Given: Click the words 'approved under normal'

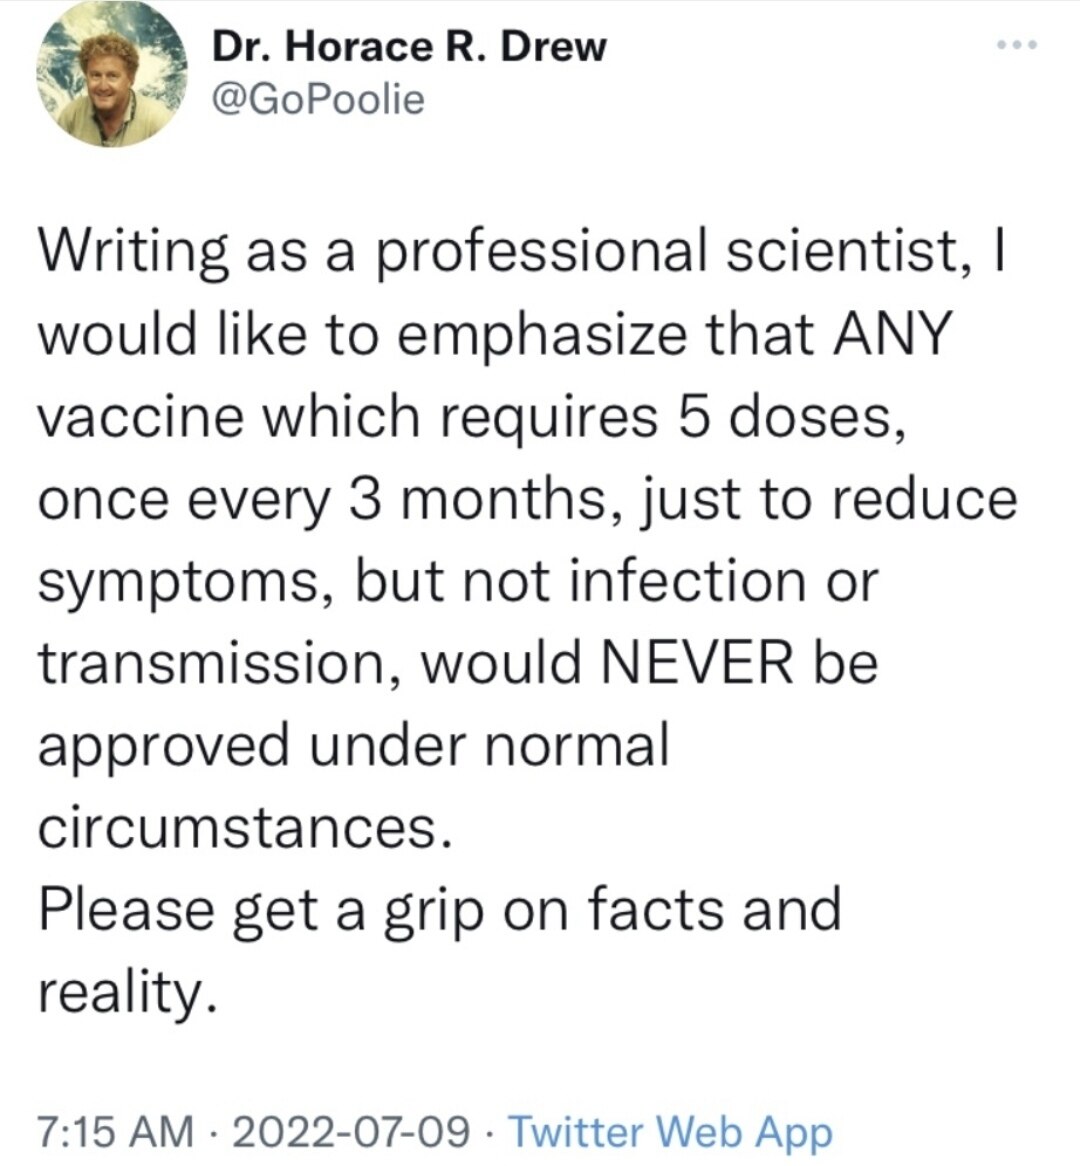Looking at the screenshot, I should (x=352, y=745).
